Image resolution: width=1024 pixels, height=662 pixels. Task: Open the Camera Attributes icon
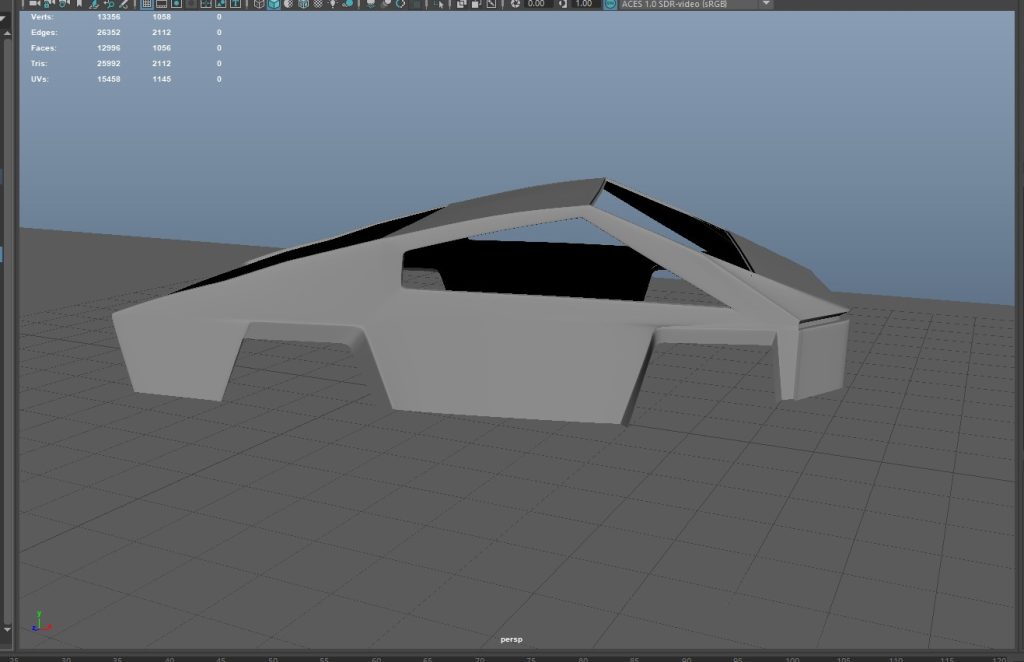pos(63,4)
